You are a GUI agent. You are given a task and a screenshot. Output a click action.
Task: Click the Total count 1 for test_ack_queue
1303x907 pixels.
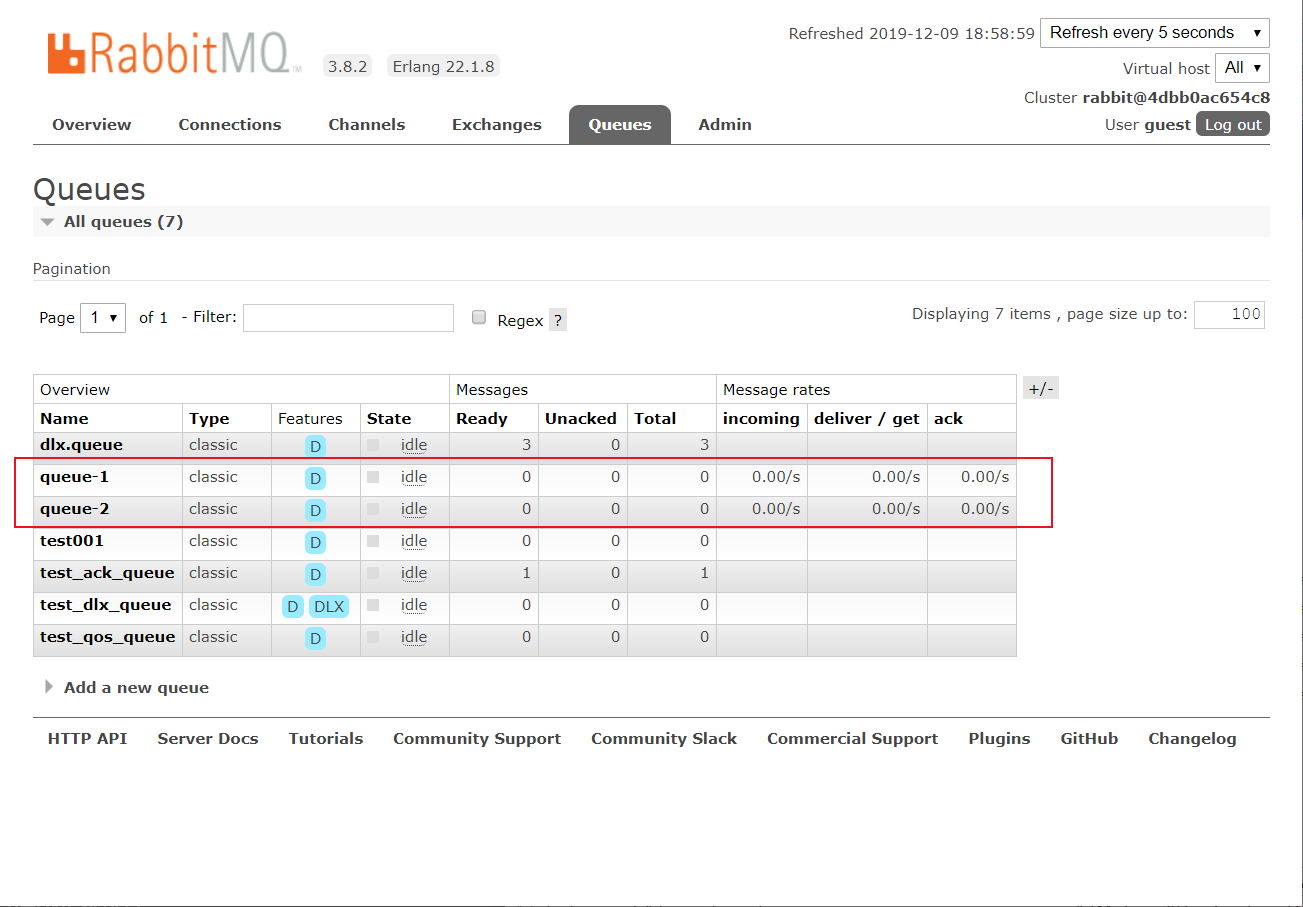point(704,573)
